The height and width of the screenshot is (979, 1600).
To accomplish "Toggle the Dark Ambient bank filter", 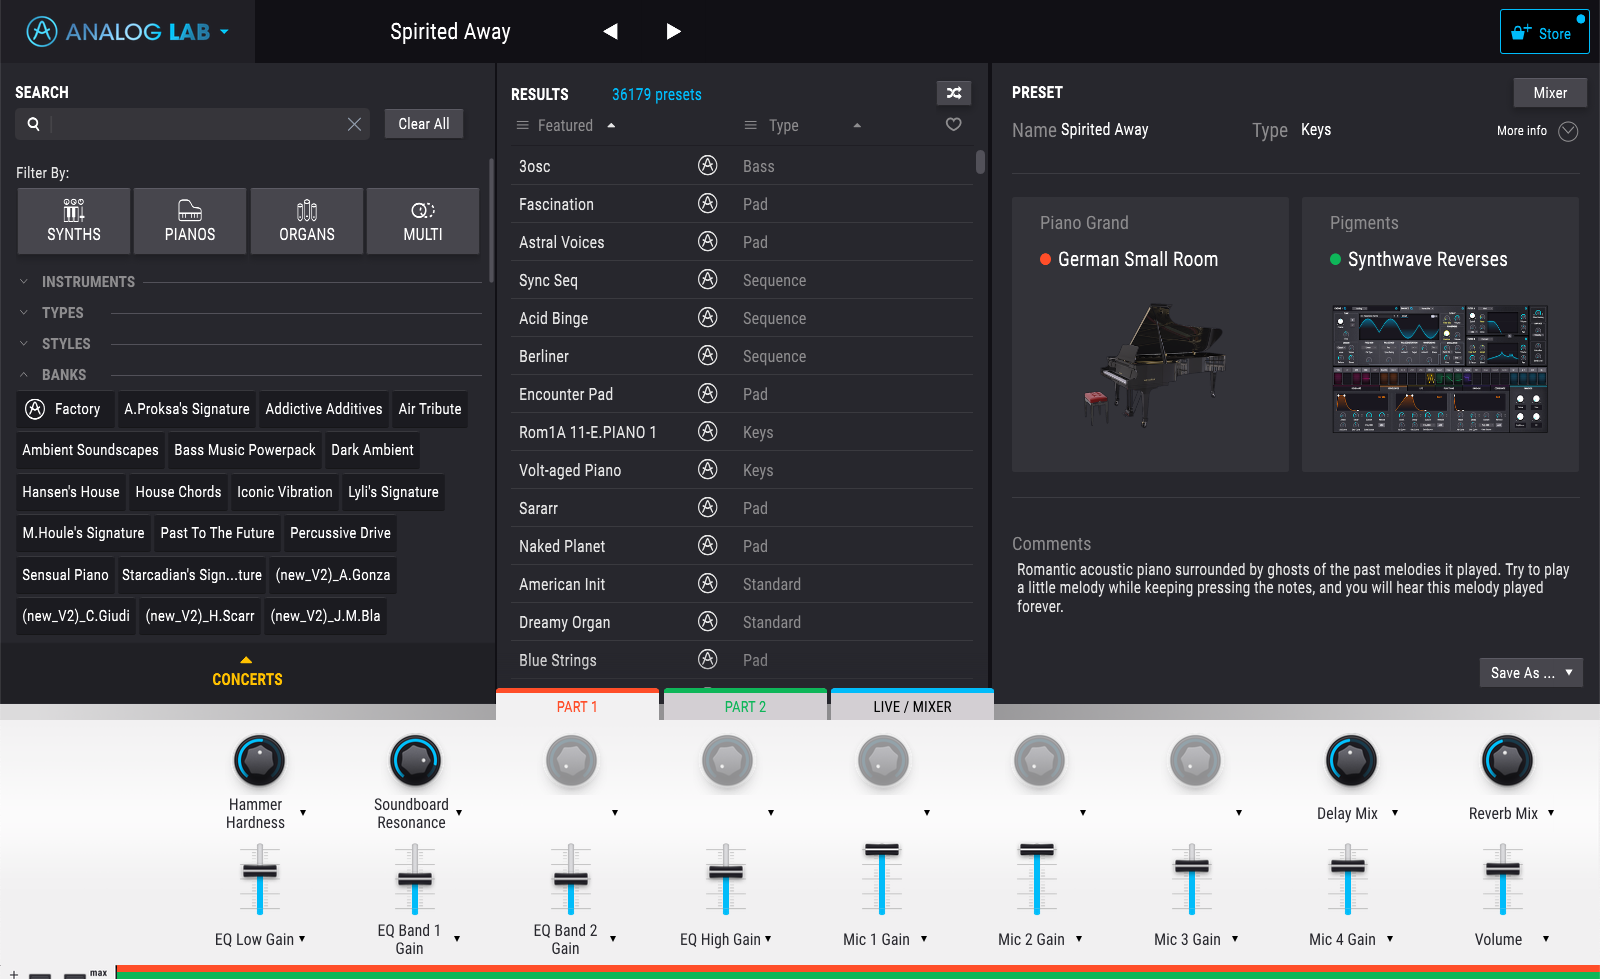I will (x=372, y=450).
